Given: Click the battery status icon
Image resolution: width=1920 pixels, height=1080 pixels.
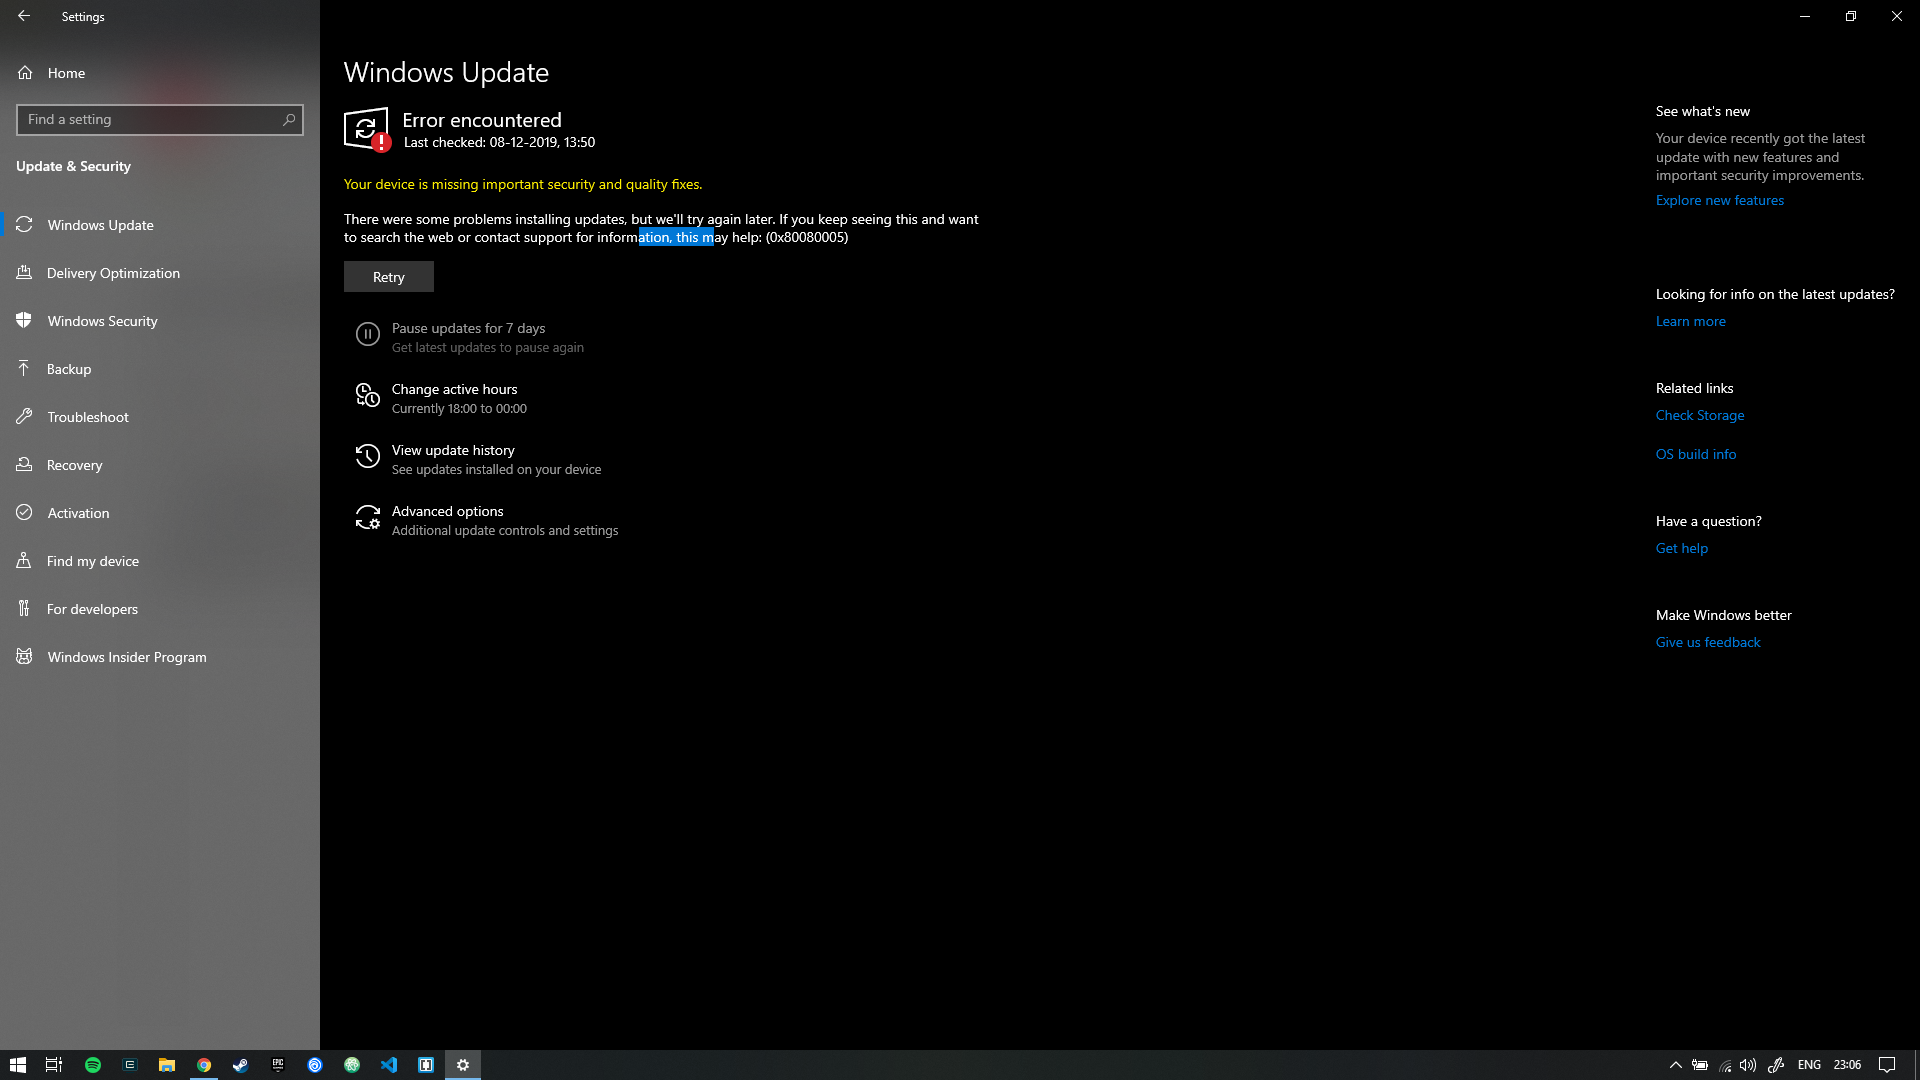Looking at the screenshot, I should pos(1700,1065).
